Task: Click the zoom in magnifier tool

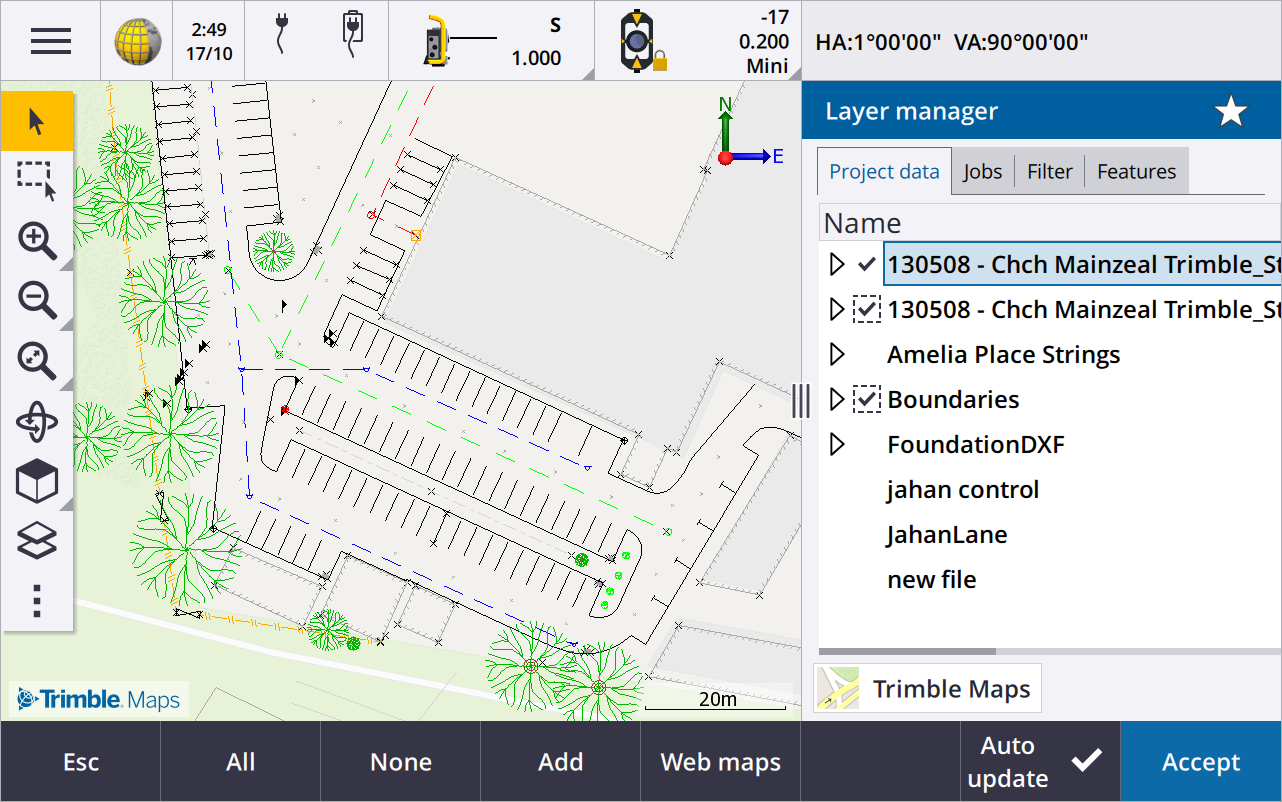Action: [37, 241]
